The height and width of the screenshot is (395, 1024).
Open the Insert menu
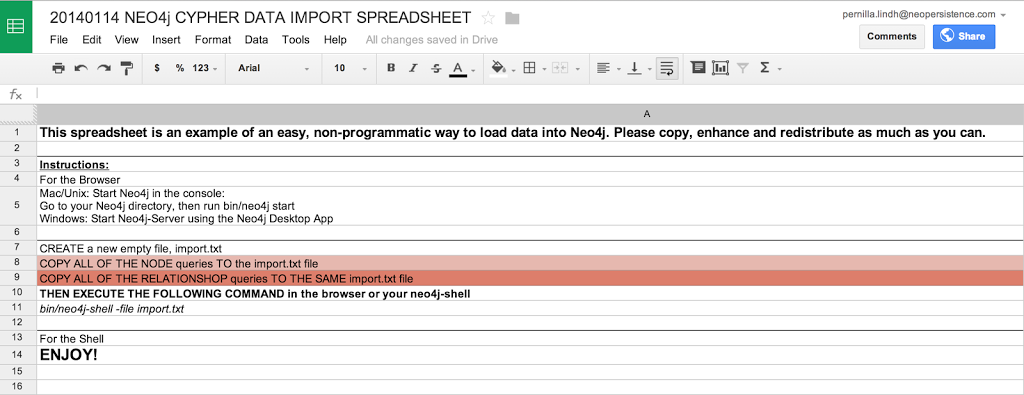167,40
